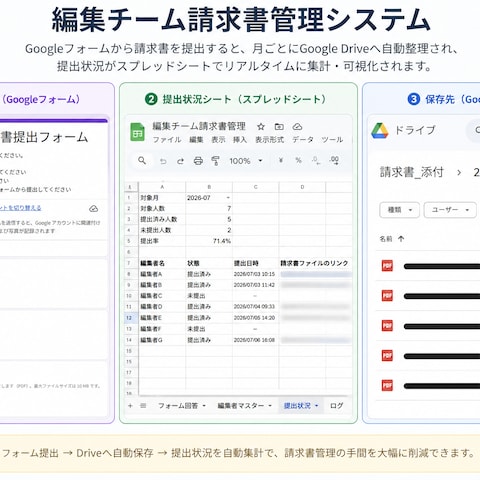This screenshot has height=480, width=480.
Task: Open the 種類 filter dropdown in Drive
Action: point(400,210)
